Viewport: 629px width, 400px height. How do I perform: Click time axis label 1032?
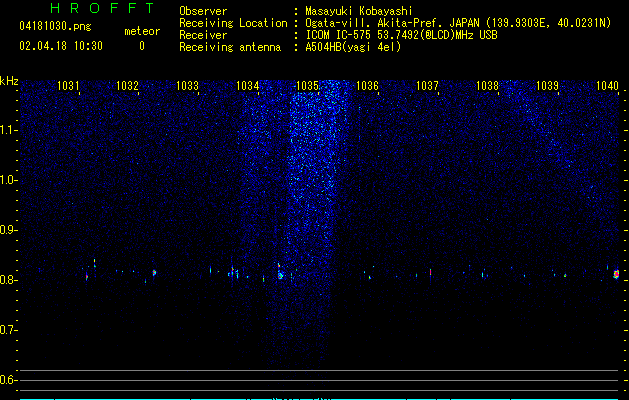point(127,85)
